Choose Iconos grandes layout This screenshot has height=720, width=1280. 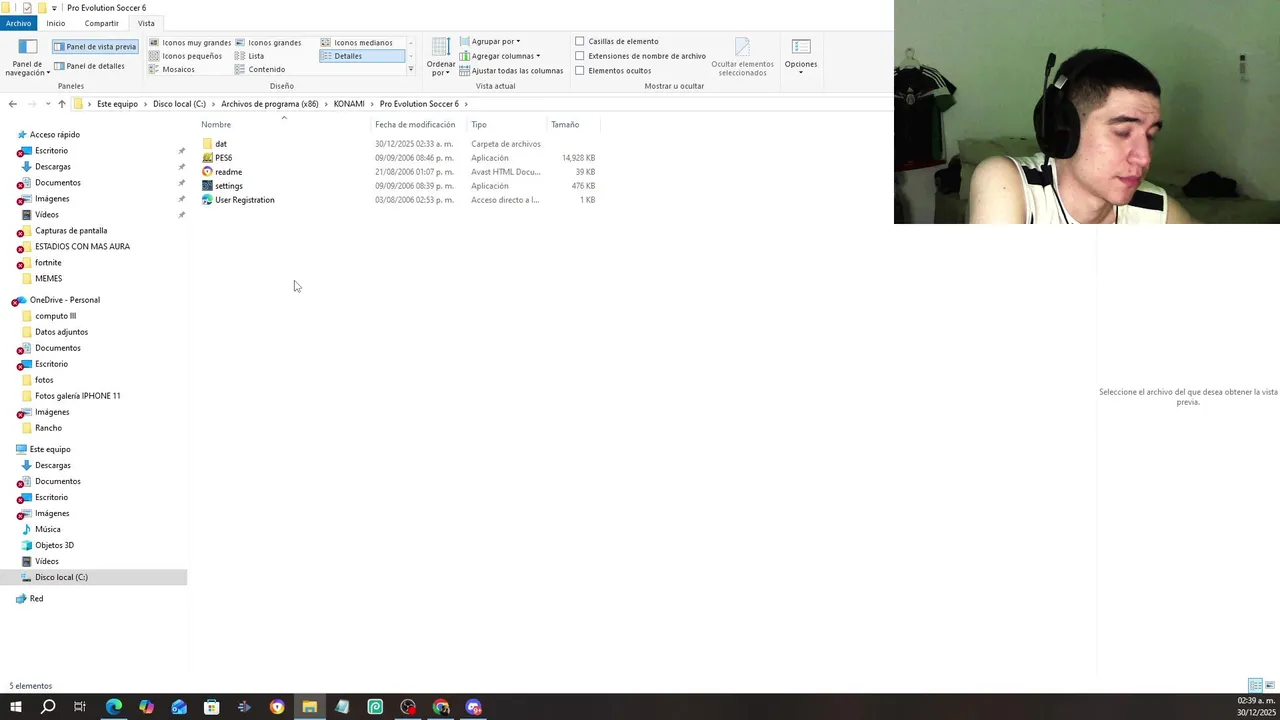[268, 43]
